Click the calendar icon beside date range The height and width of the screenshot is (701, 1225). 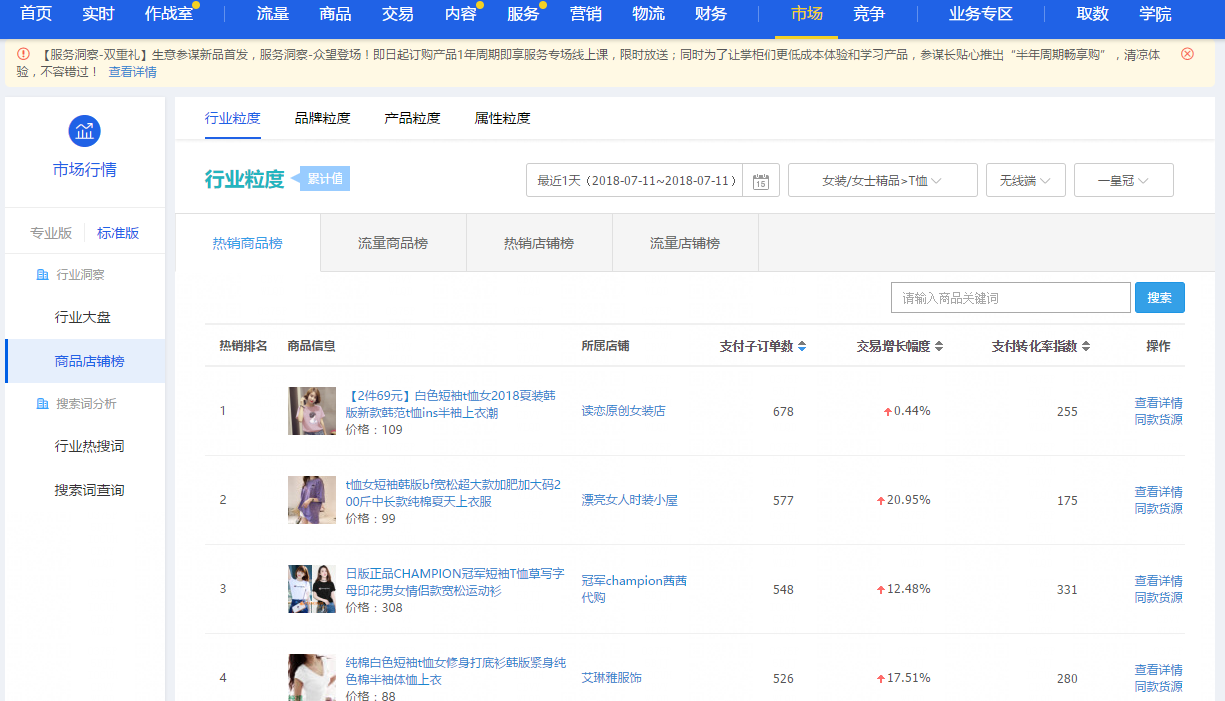[760, 181]
